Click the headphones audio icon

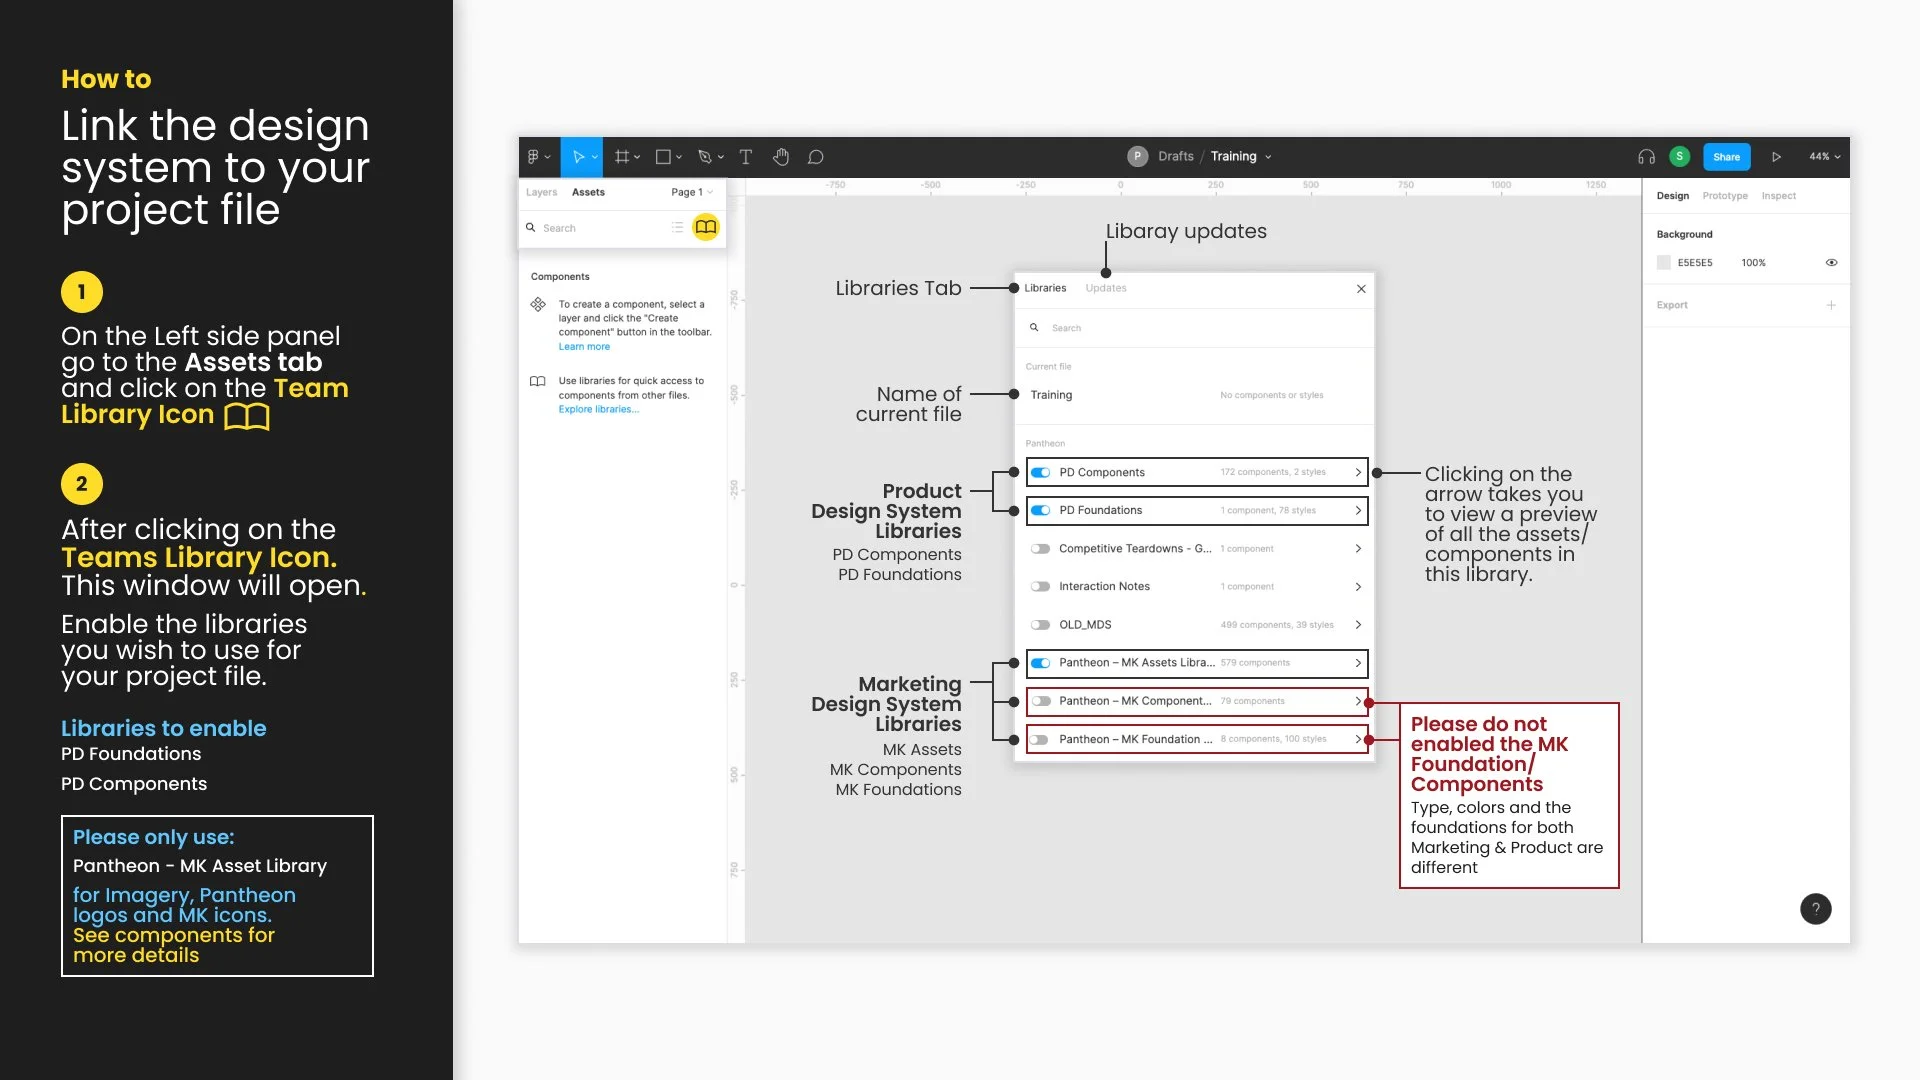pos(1646,157)
